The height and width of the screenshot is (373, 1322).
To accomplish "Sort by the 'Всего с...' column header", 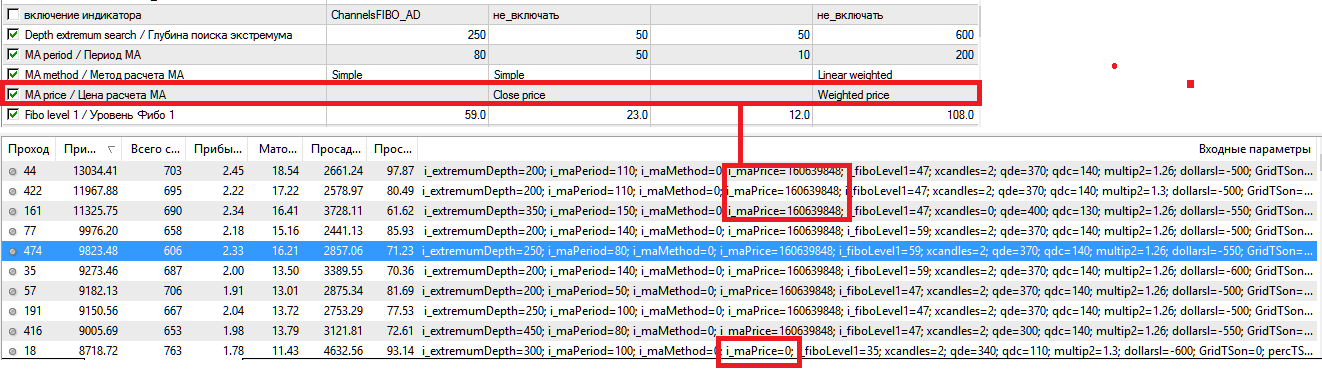I will pos(155,148).
